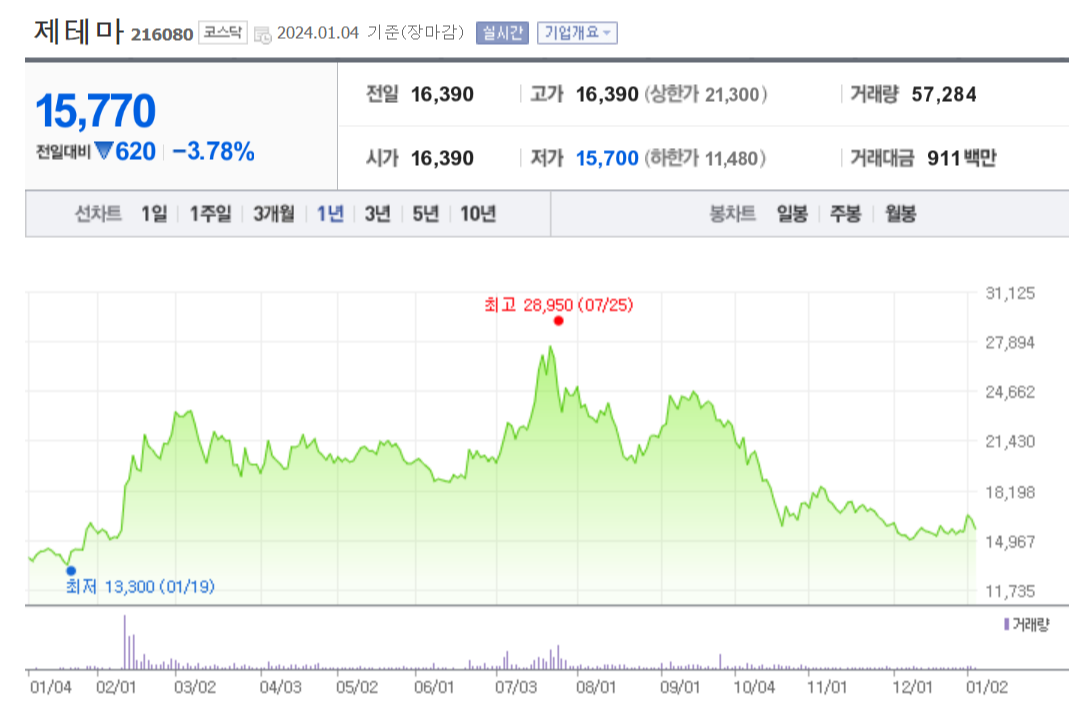Select the 1일 line chart tab
1069x727 pixels.
click(x=154, y=214)
